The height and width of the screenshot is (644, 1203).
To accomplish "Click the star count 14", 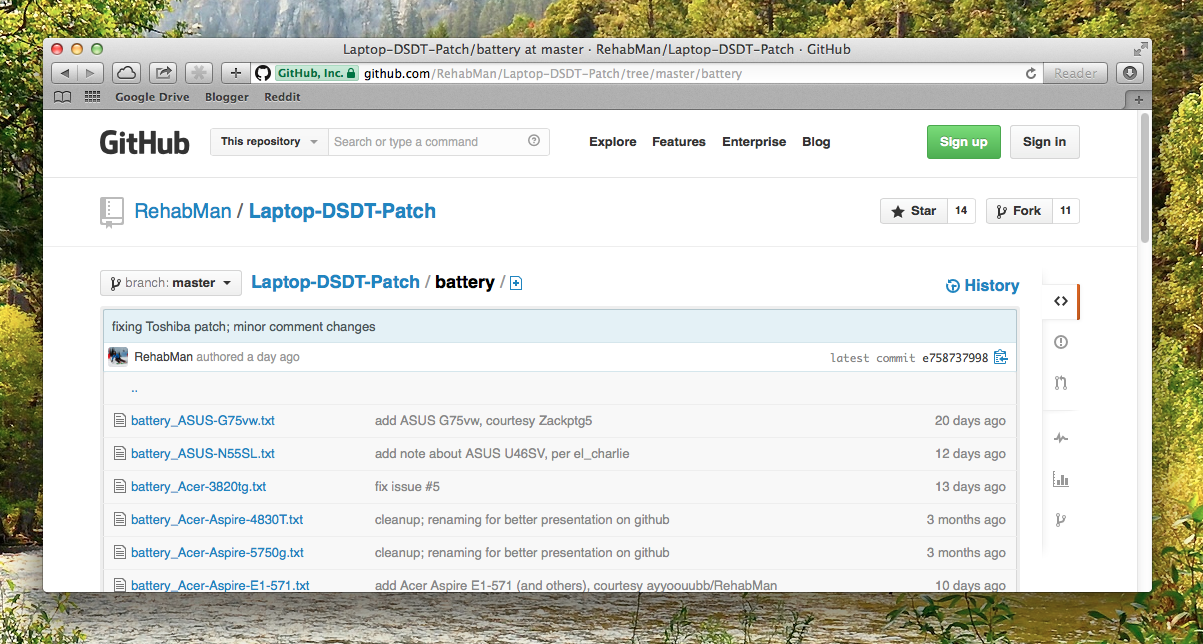I will pyautogui.click(x=961, y=211).
